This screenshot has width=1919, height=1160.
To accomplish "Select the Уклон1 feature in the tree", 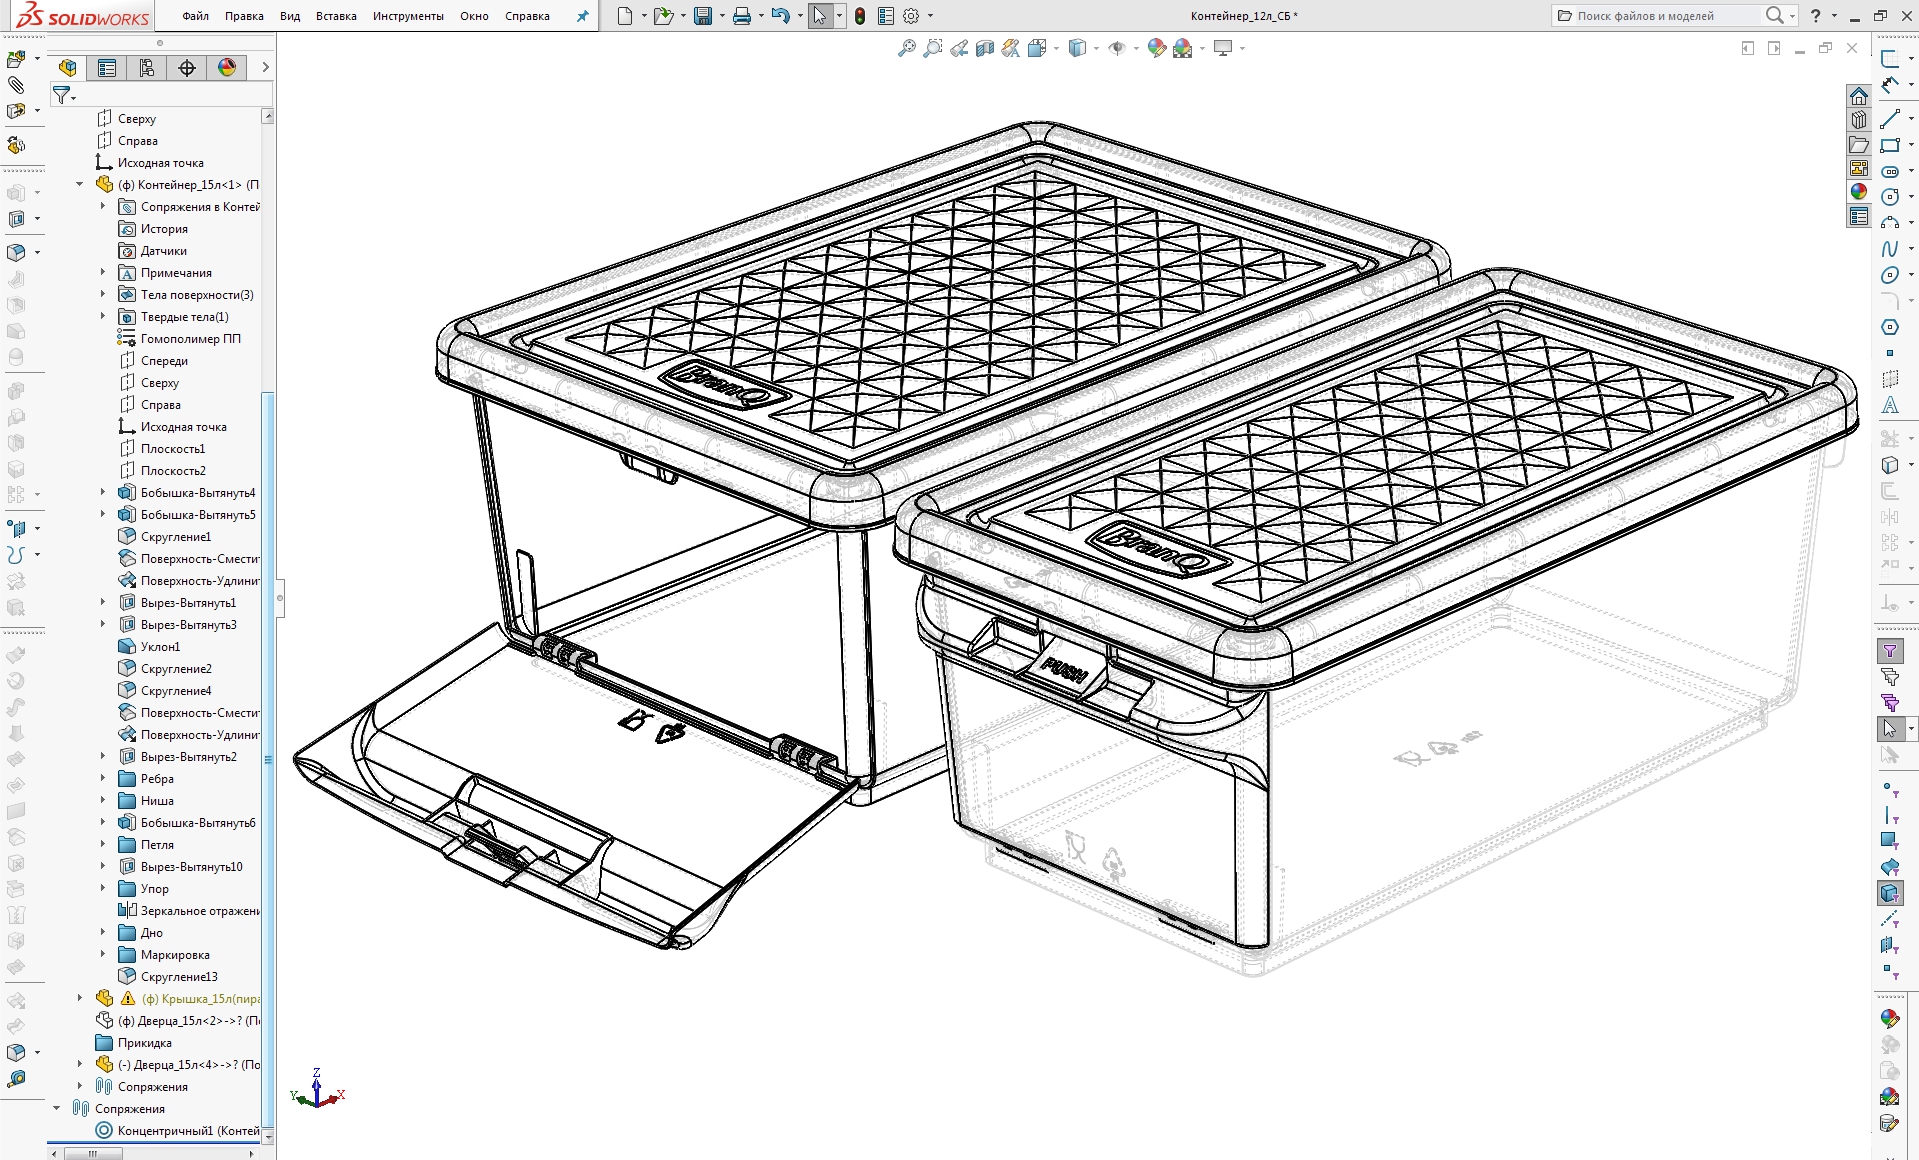I will coord(160,646).
